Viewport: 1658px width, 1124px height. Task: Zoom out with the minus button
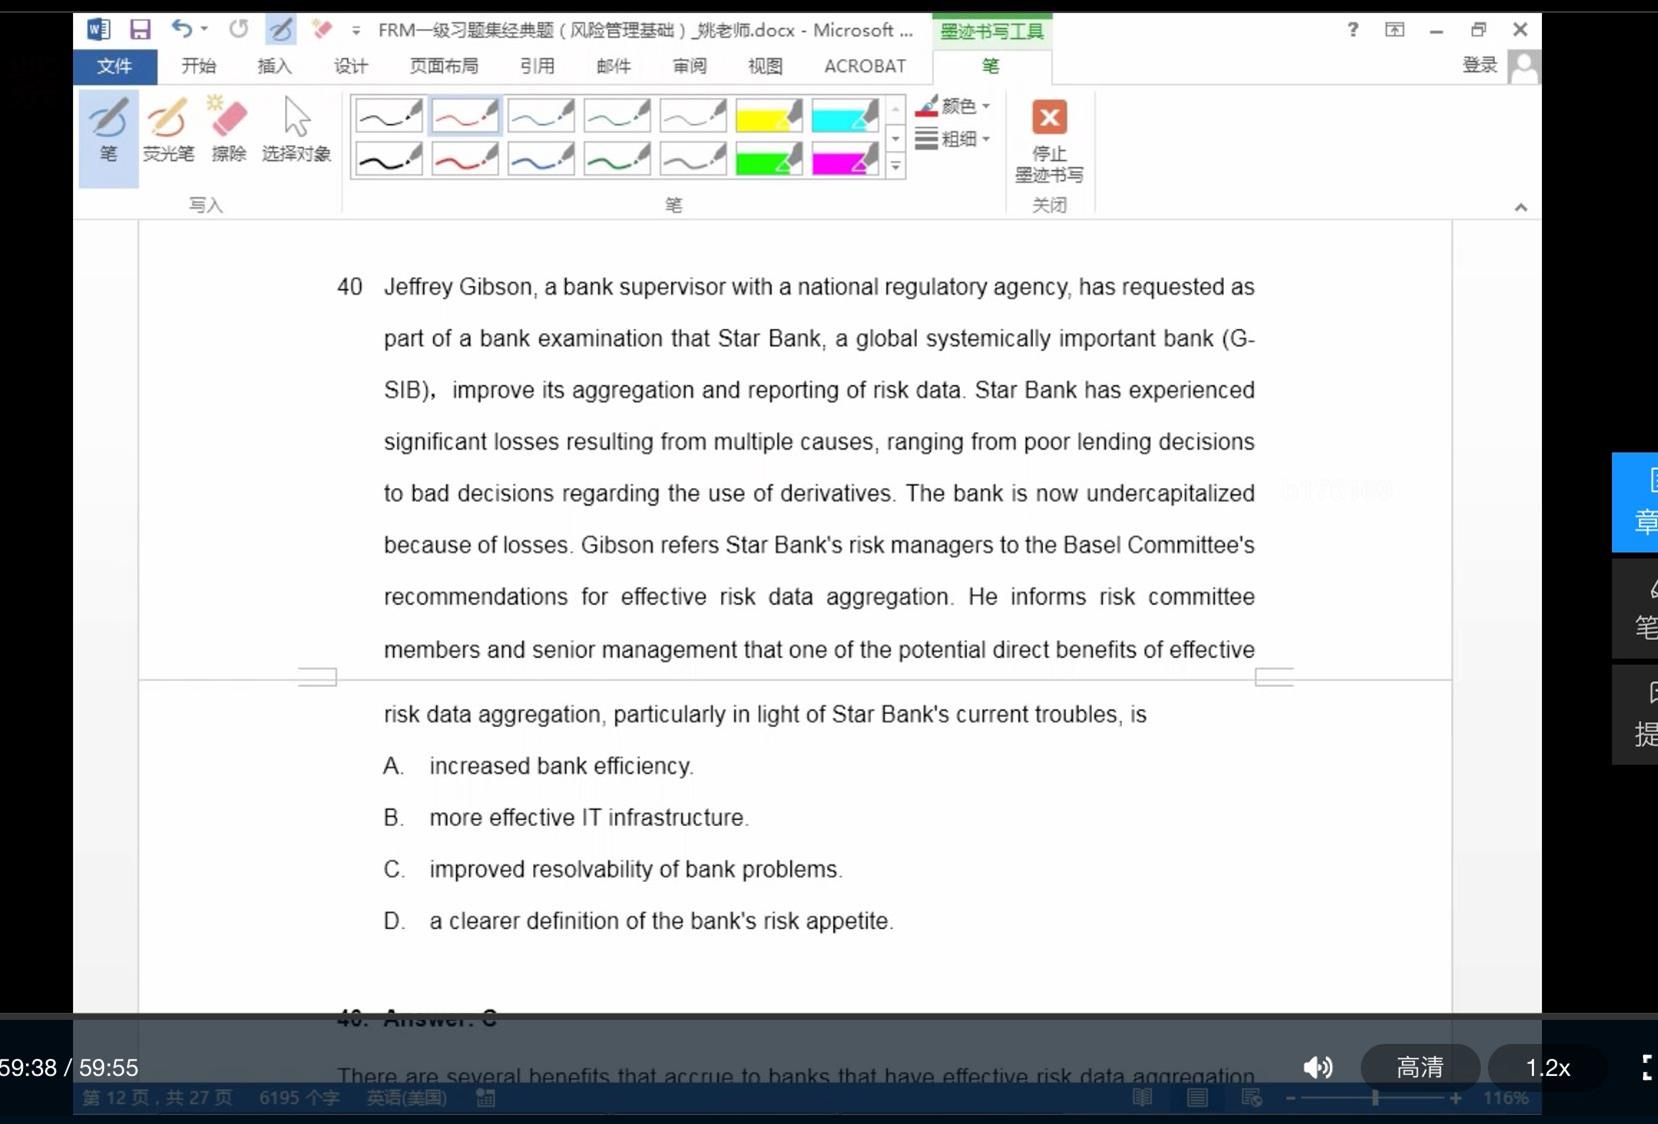click(1290, 1098)
